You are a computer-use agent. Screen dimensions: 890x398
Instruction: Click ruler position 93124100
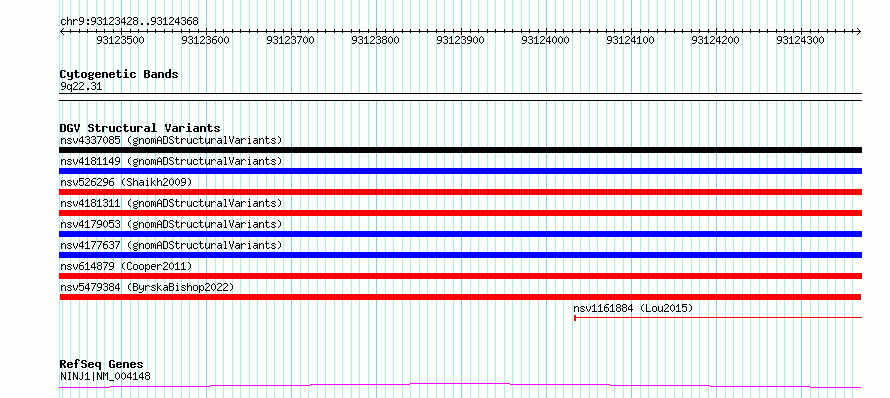631,40
